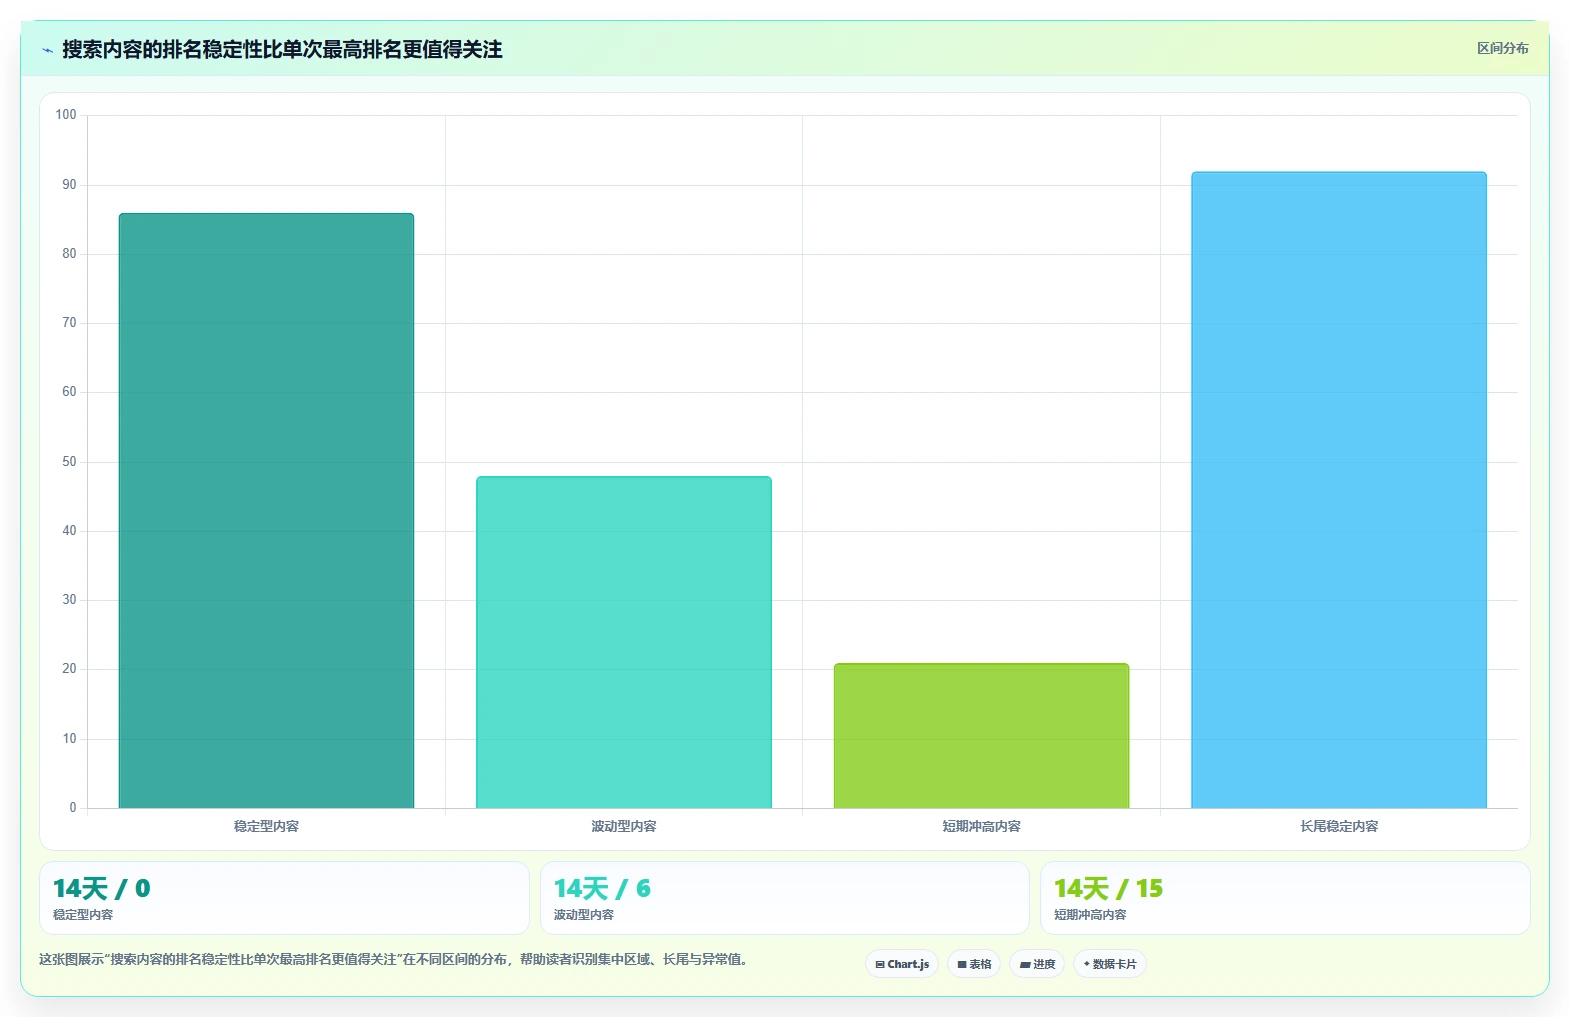Click the description text starting with 这张图展示

(x=394, y=959)
